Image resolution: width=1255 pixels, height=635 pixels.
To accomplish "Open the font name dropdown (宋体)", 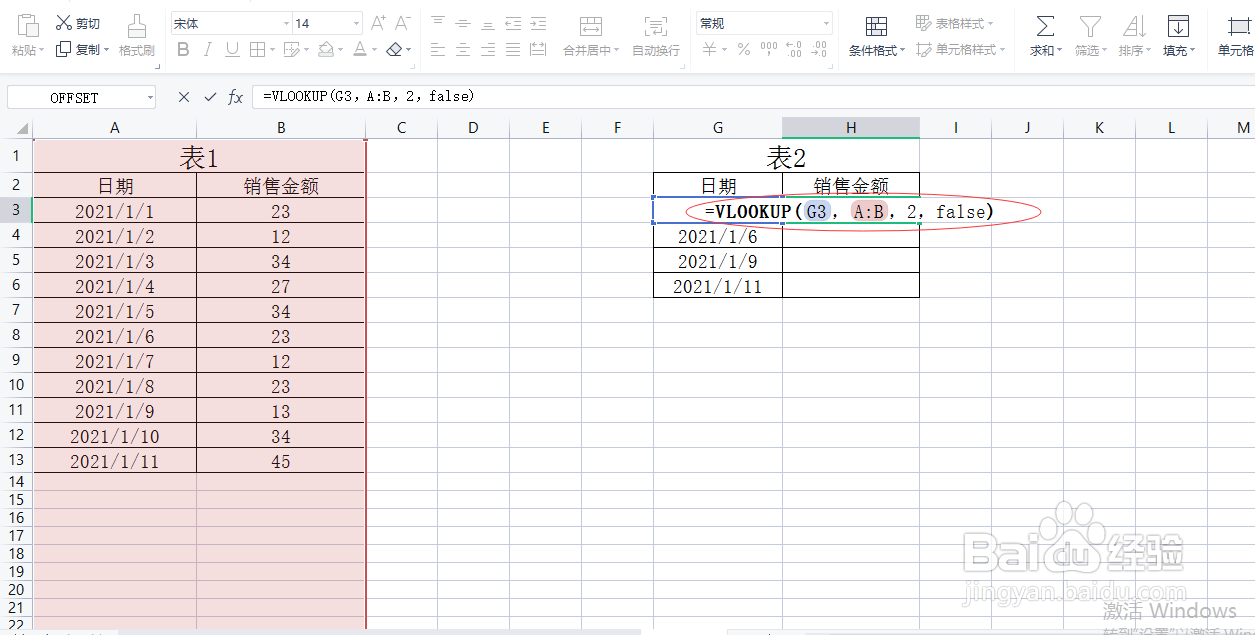I will point(285,23).
